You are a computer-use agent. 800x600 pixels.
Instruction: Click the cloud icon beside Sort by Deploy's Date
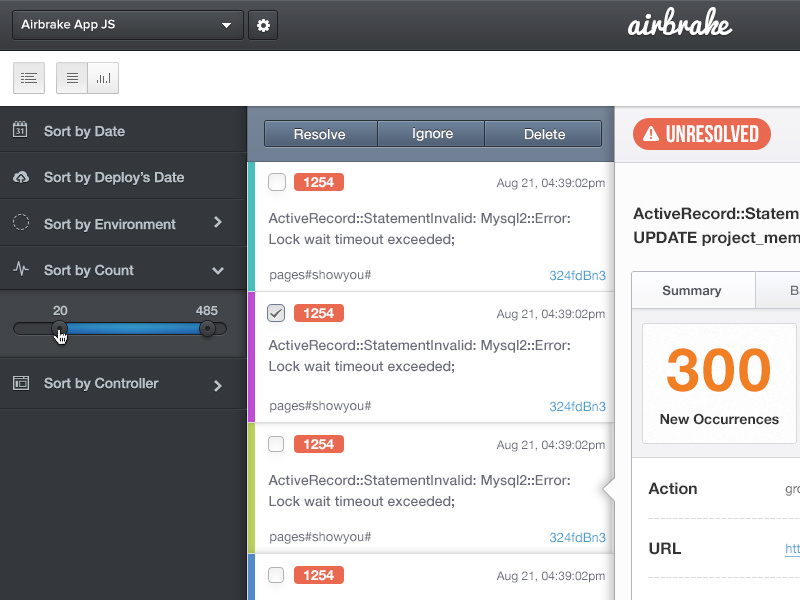(22, 177)
